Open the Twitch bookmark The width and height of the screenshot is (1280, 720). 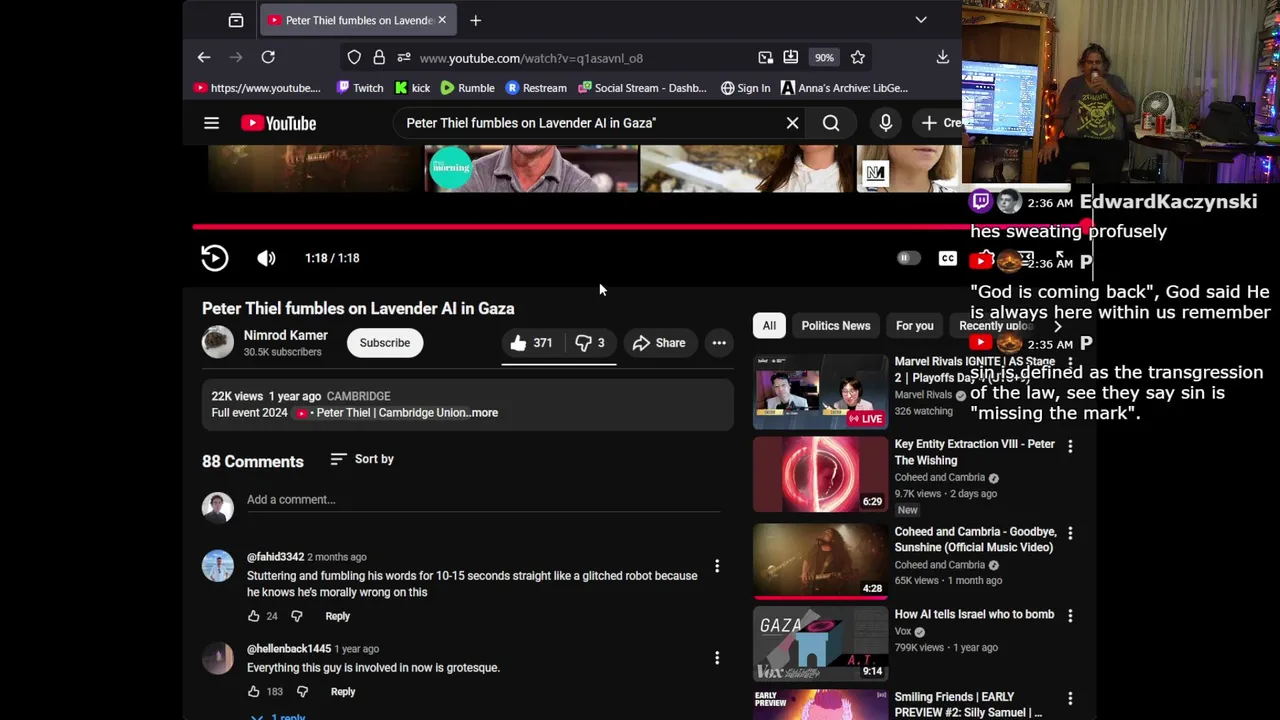tap(360, 88)
